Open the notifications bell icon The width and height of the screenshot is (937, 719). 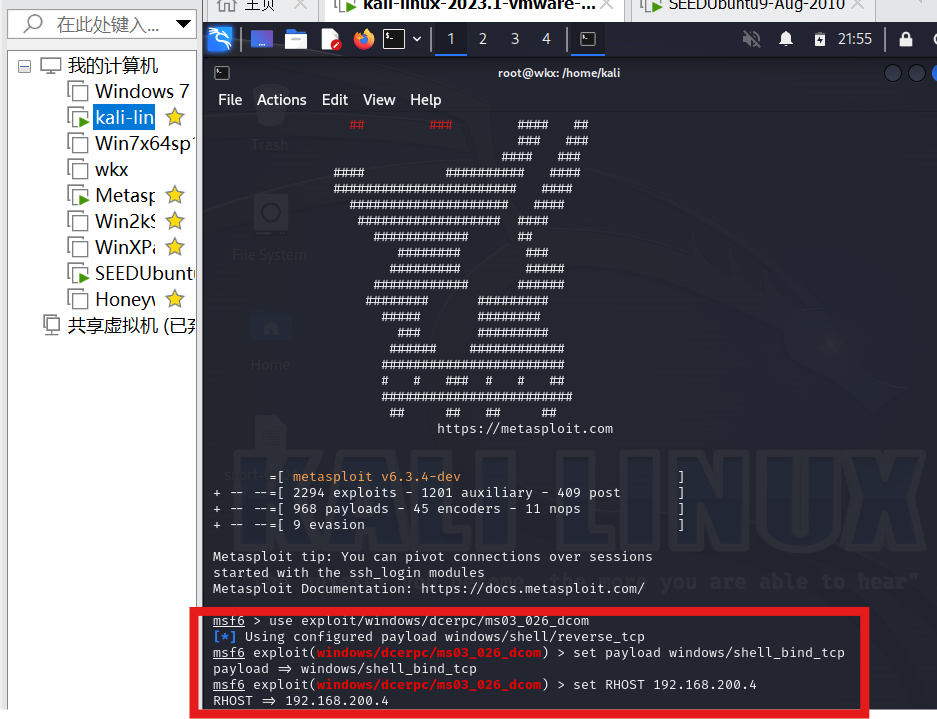pos(786,39)
